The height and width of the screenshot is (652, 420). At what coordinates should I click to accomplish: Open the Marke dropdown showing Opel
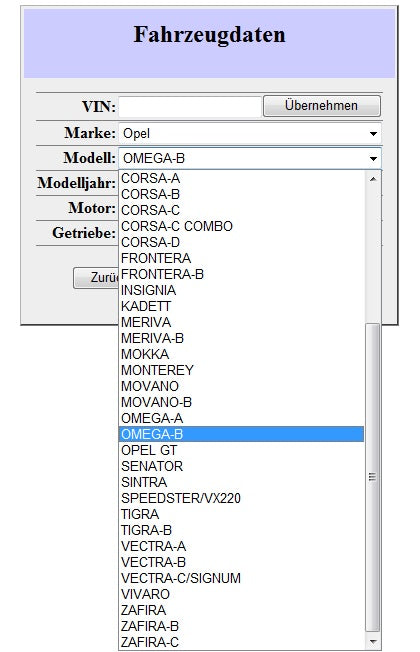pyautogui.click(x=250, y=133)
